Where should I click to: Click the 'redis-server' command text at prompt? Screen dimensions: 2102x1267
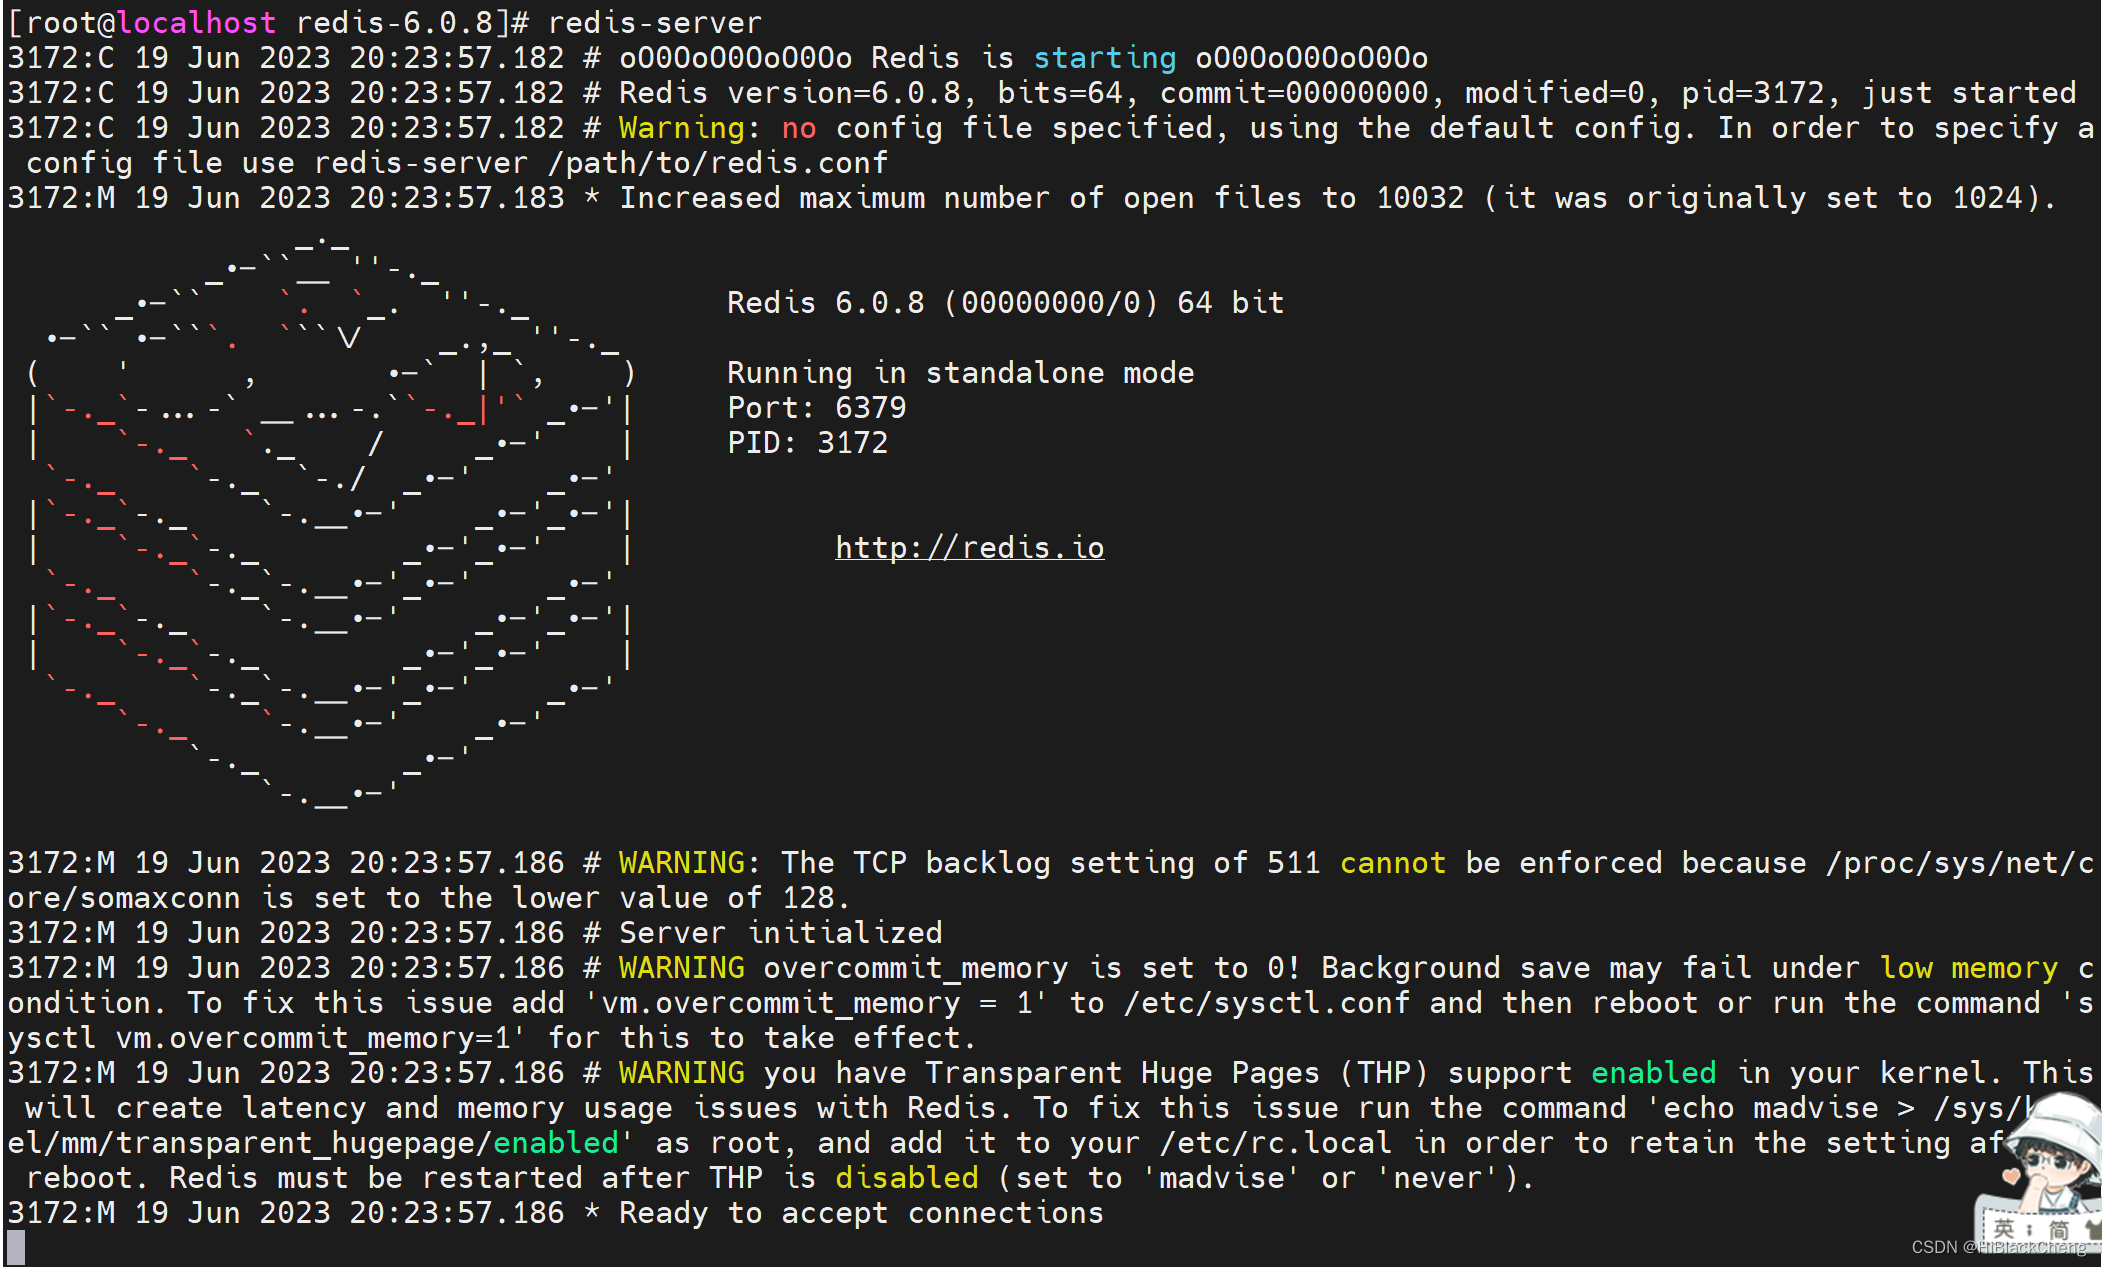coord(655,22)
